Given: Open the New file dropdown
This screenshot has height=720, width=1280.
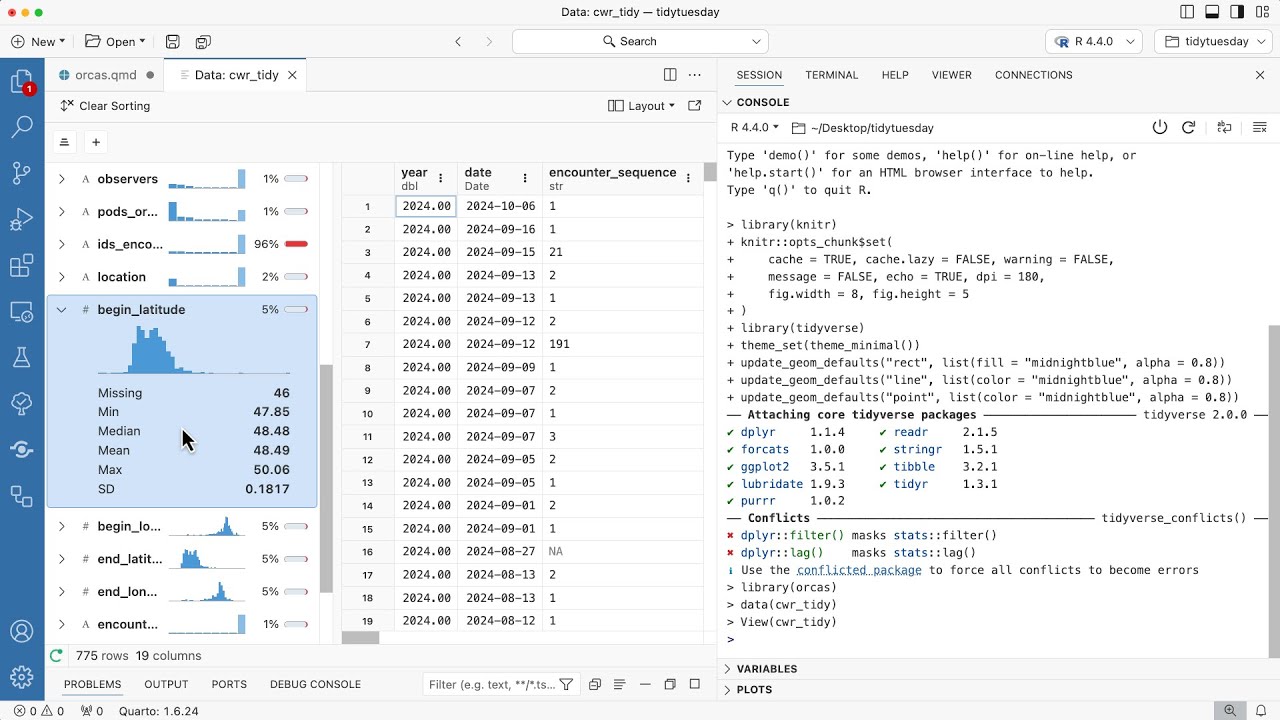Looking at the screenshot, I should click(x=38, y=42).
